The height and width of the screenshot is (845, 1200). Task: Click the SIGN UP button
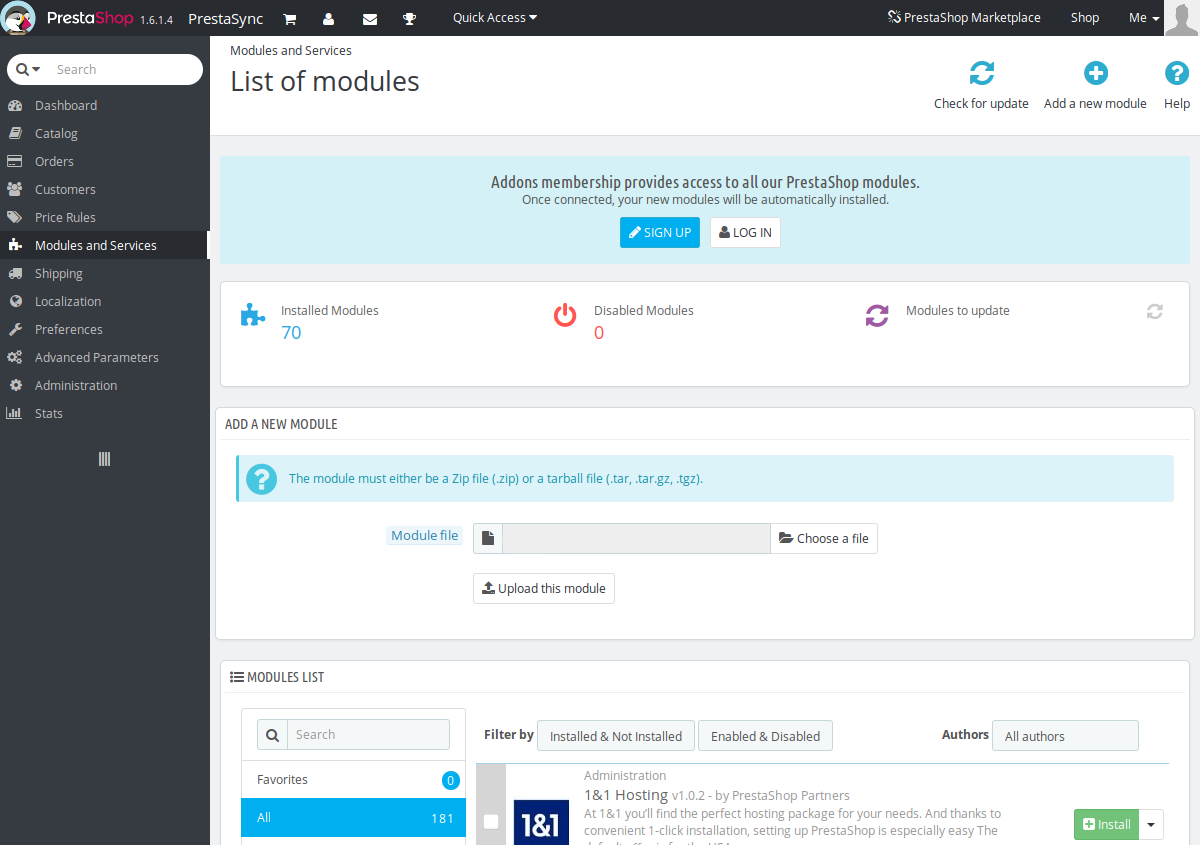pos(660,232)
